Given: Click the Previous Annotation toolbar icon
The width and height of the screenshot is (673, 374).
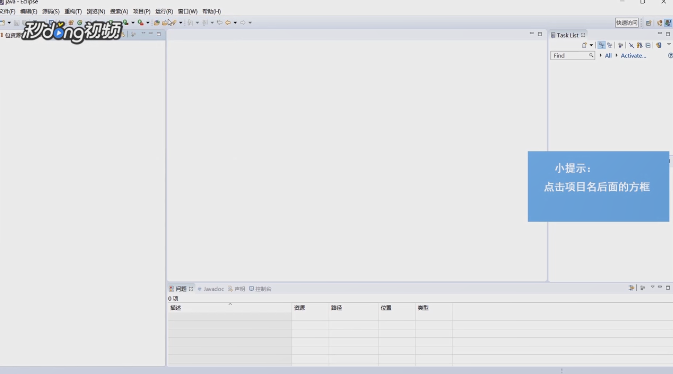Looking at the screenshot, I should (x=205, y=23).
